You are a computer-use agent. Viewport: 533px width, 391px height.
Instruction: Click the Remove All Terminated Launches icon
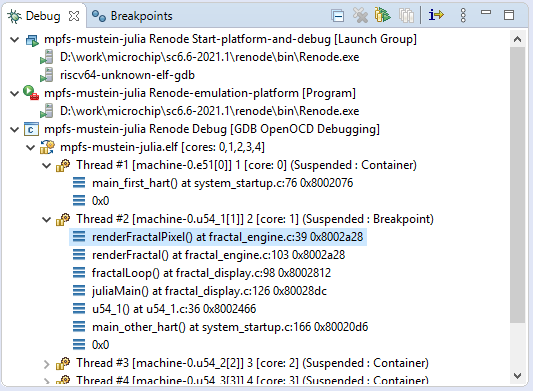pyautogui.click(x=360, y=15)
